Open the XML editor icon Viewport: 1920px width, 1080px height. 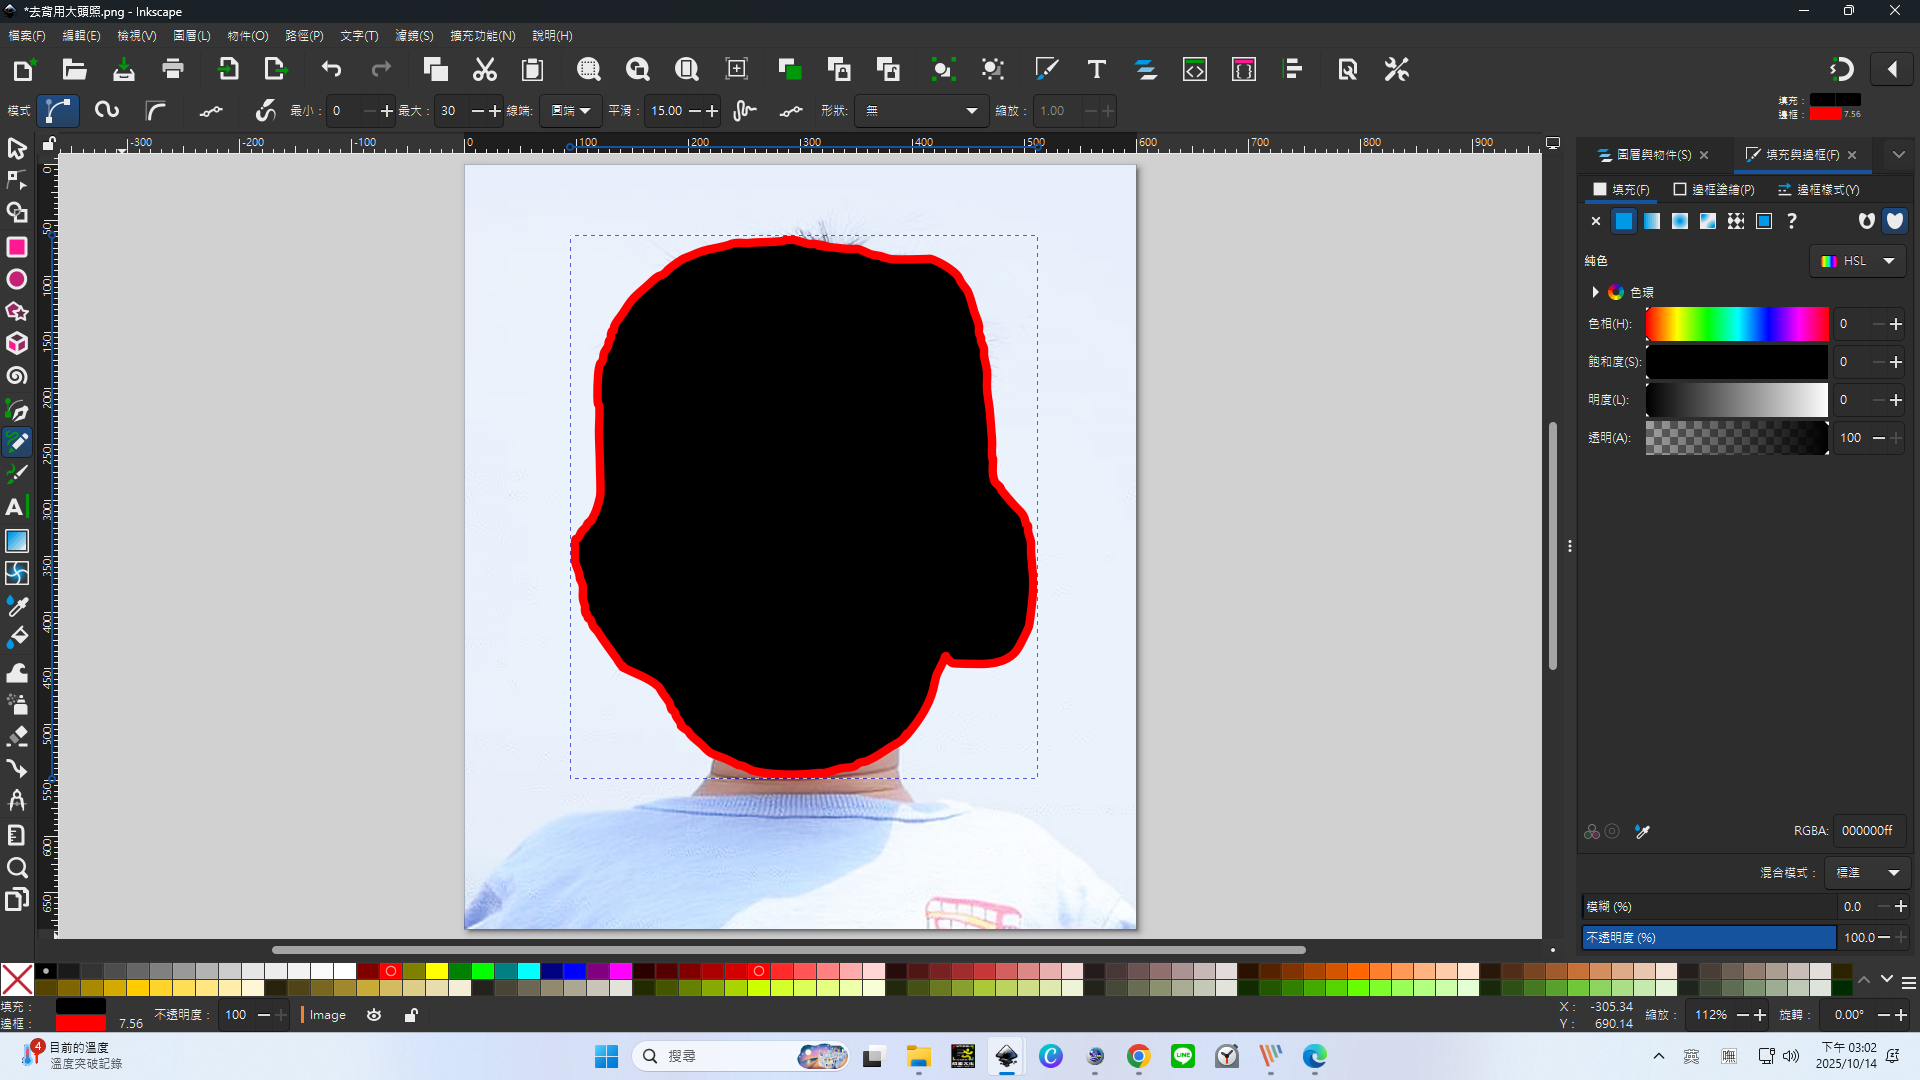click(x=1195, y=69)
